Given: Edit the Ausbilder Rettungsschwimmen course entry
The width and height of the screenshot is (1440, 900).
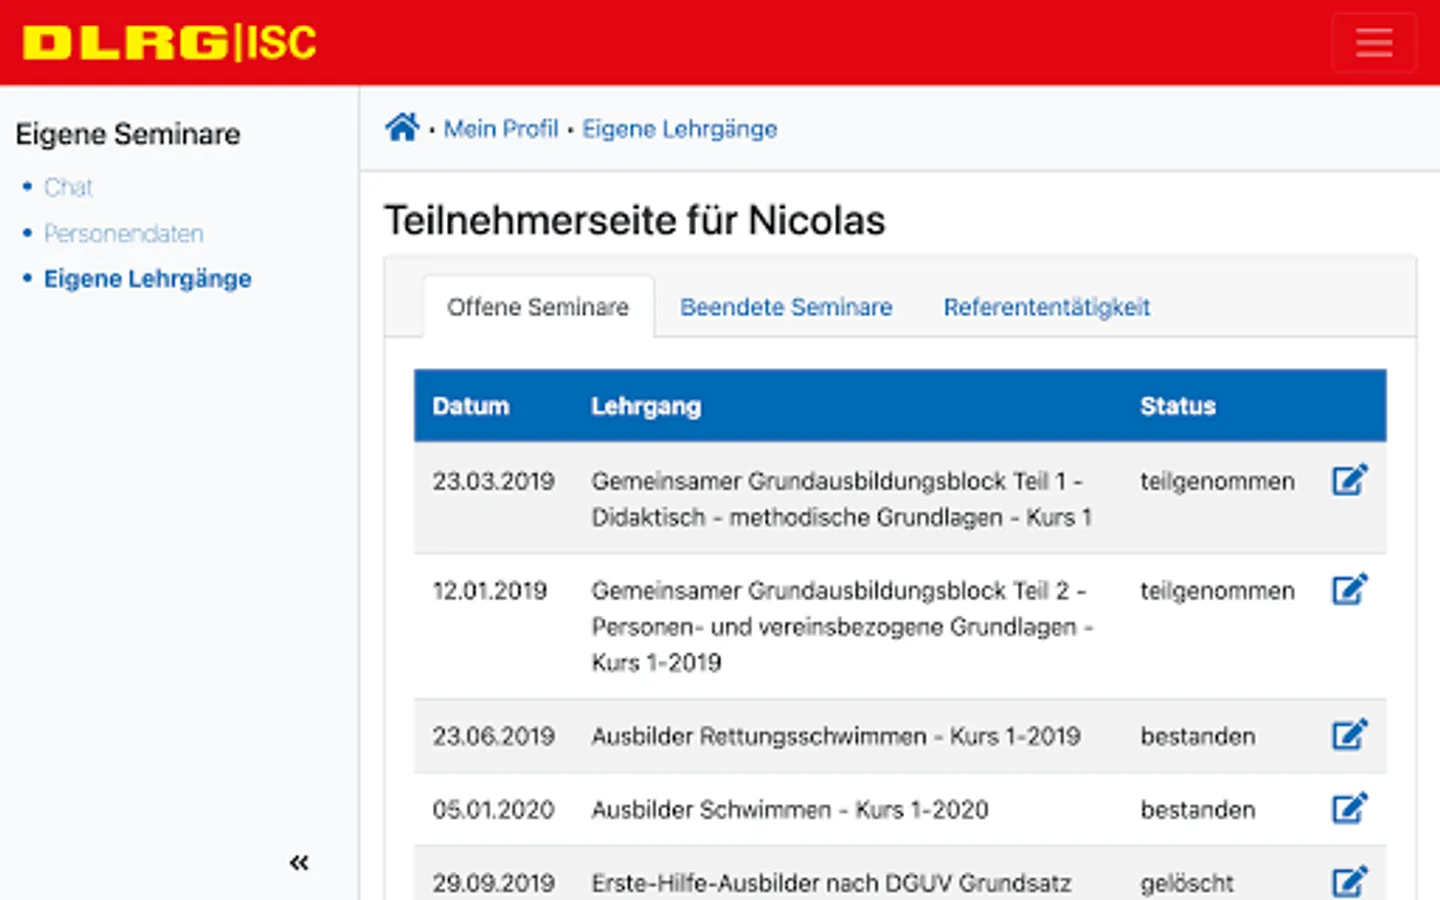Looking at the screenshot, I should pyautogui.click(x=1349, y=736).
